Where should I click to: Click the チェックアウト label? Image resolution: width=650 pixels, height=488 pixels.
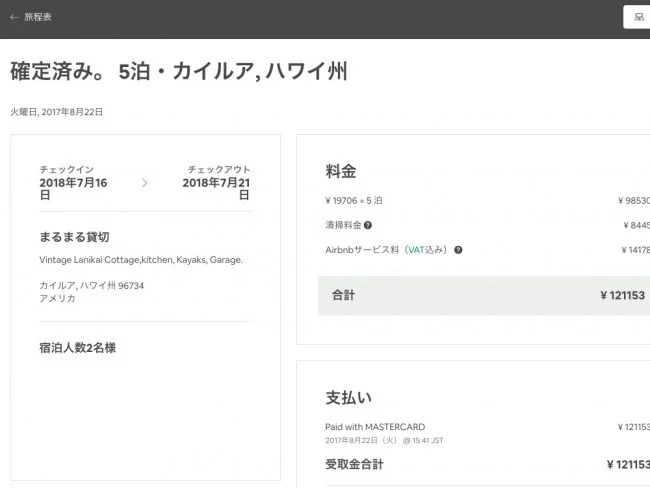[219, 169]
